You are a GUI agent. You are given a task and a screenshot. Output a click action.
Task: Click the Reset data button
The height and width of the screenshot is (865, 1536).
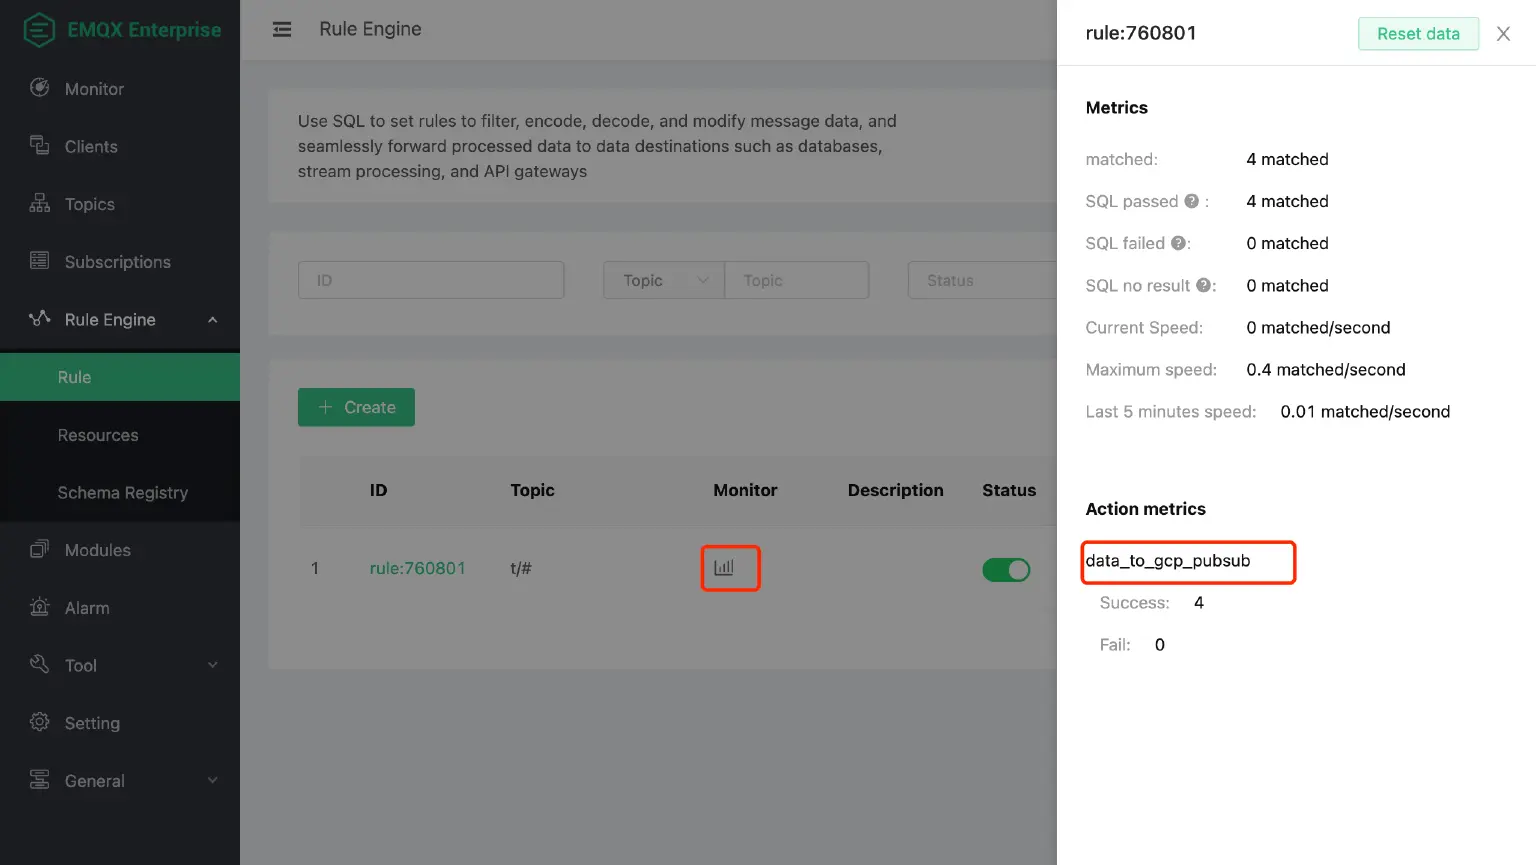pyautogui.click(x=1417, y=34)
